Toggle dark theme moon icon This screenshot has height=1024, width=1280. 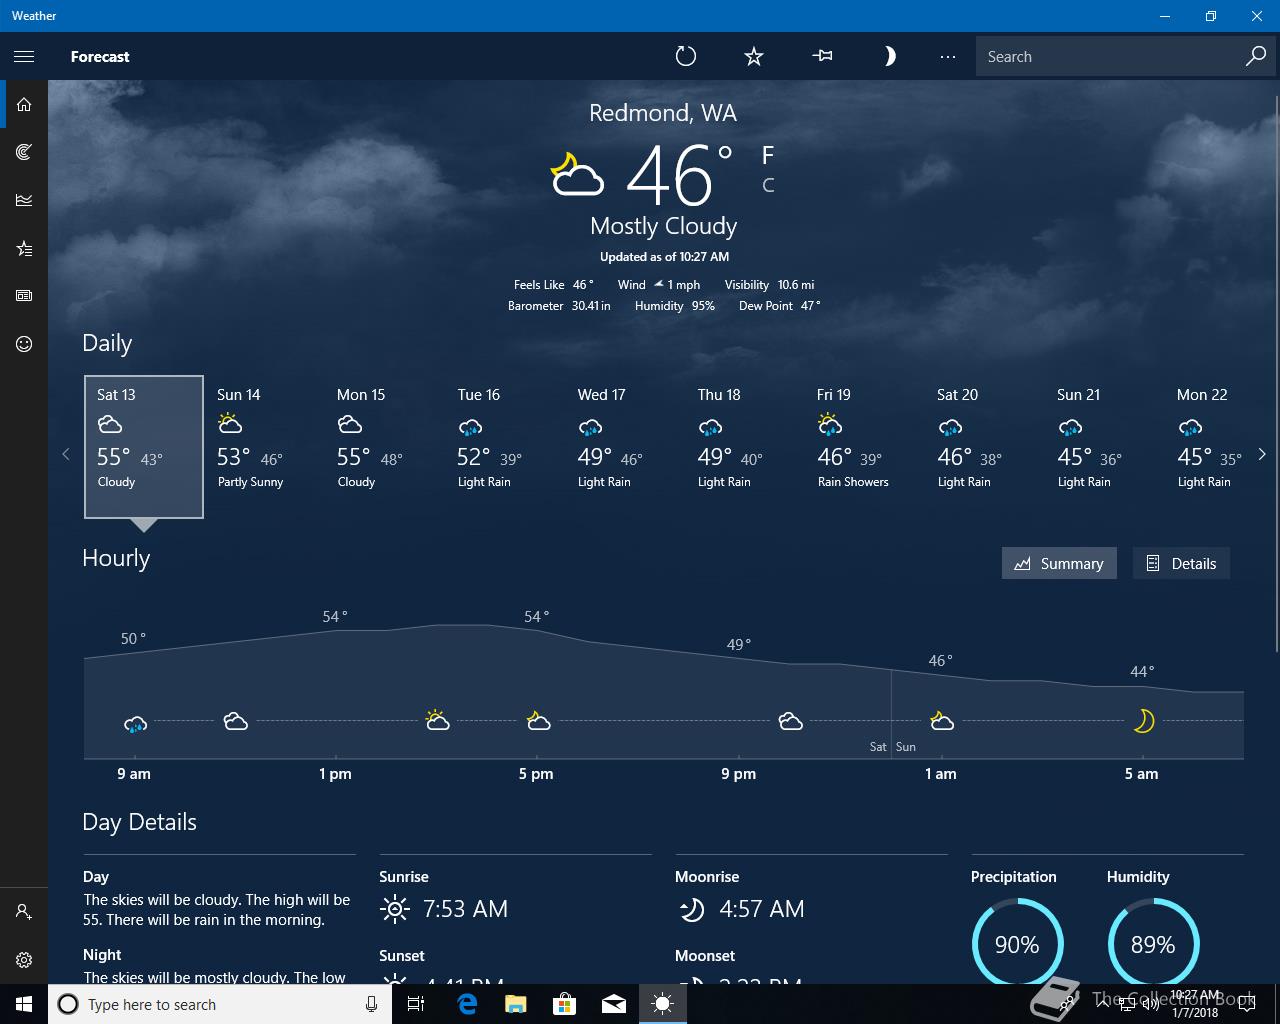pyautogui.click(x=889, y=57)
